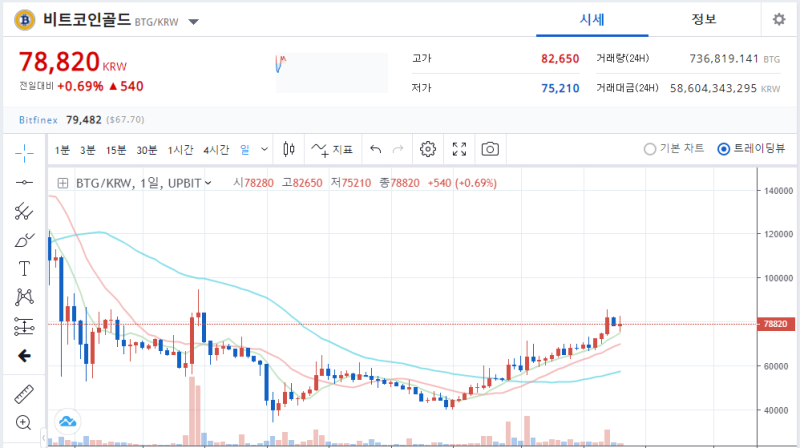
Task: Set interval to 4시간
Action: point(216,150)
